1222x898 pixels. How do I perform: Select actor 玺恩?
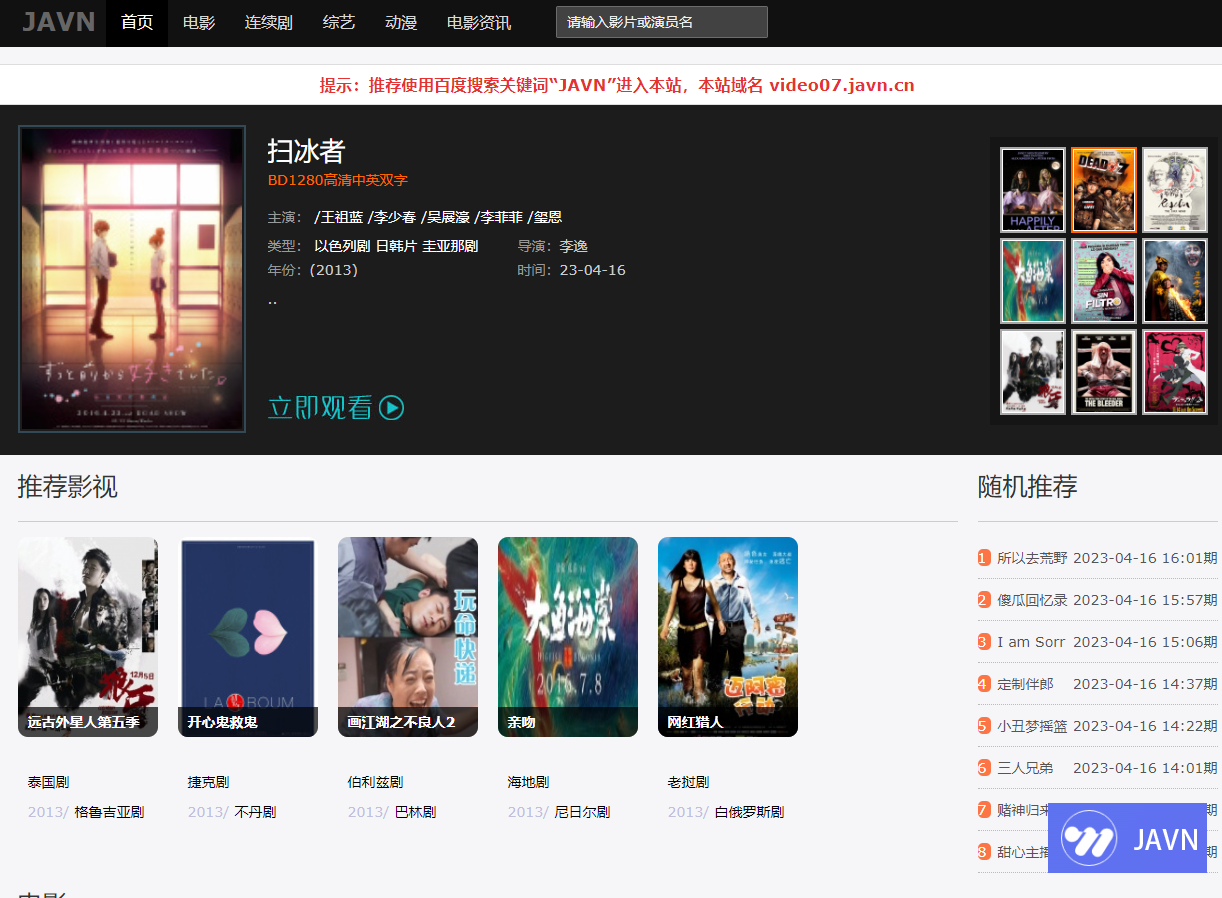point(544,217)
